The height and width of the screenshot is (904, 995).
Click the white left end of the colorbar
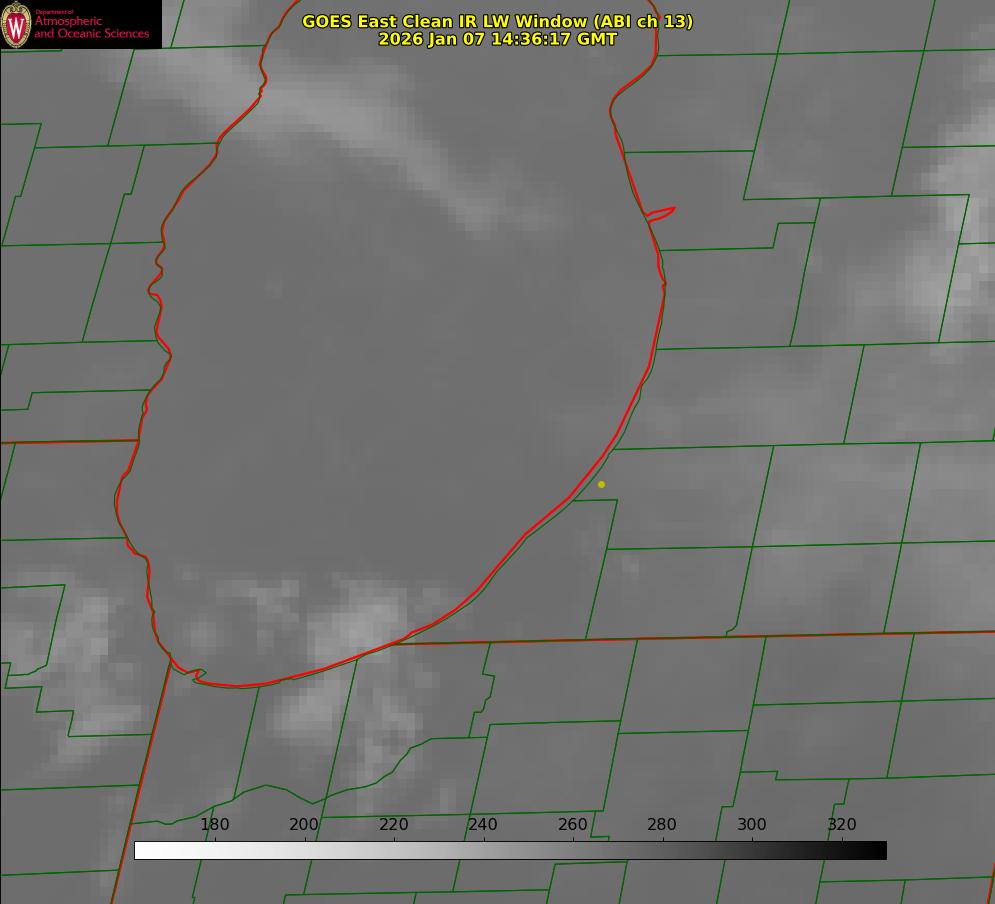pos(140,850)
